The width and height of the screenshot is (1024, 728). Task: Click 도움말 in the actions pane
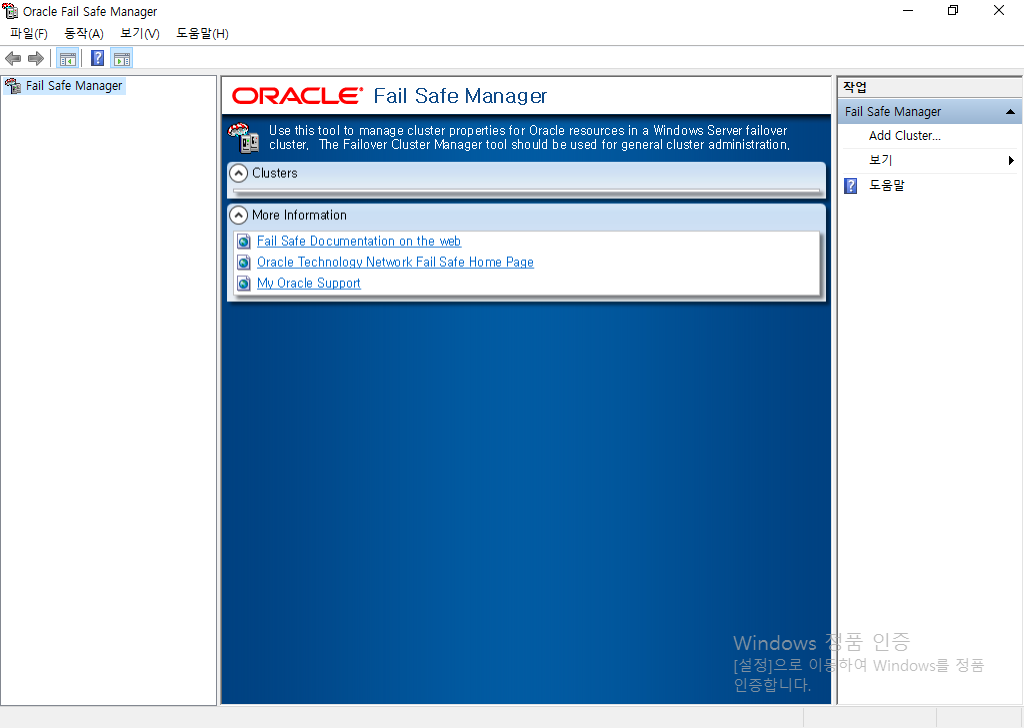pyautogui.click(x=886, y=185)
